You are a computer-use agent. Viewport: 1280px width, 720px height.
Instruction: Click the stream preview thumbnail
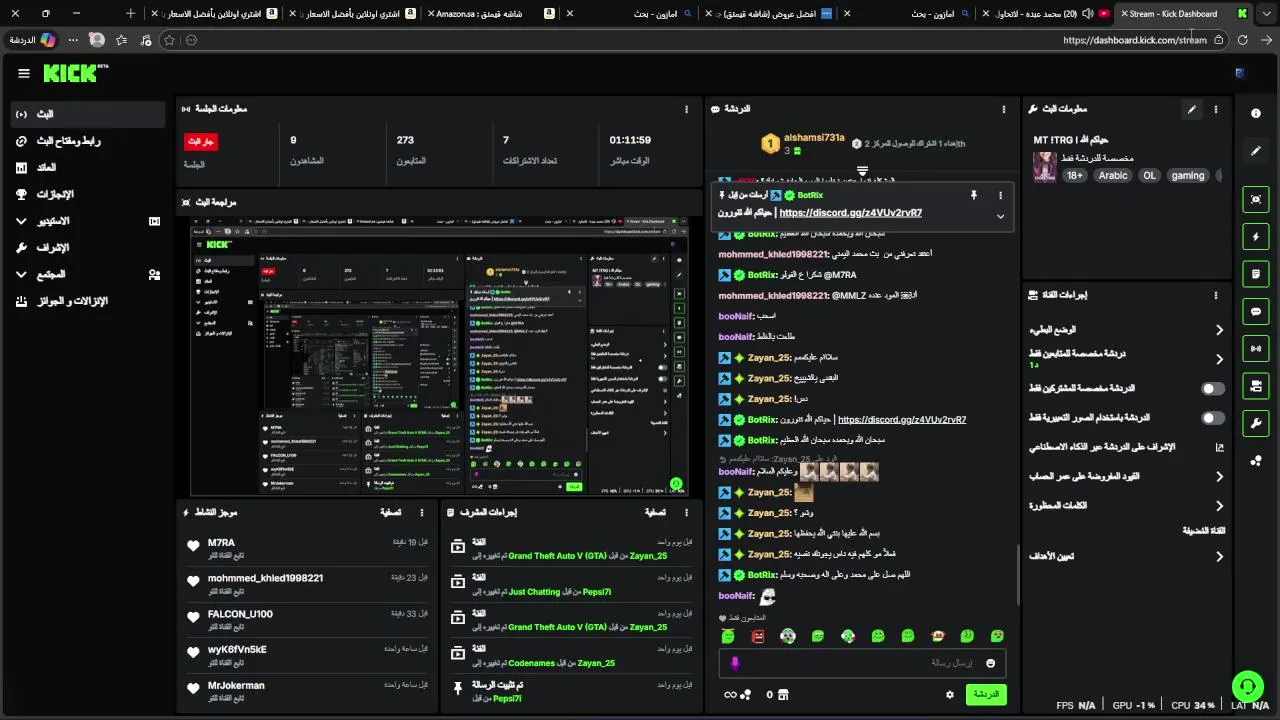click(439, 356)
